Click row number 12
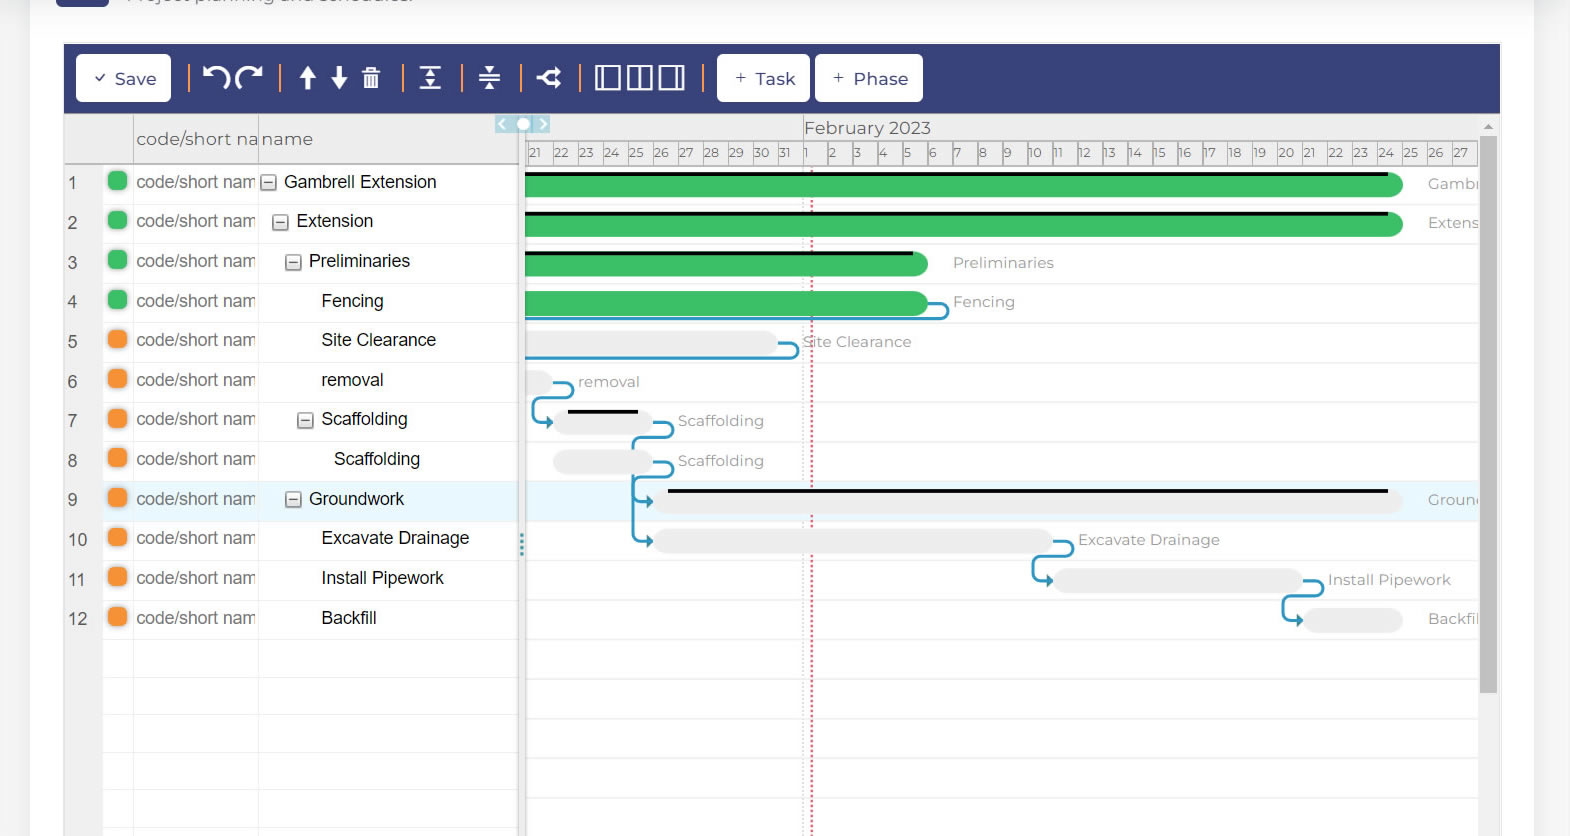Image resolution: width=1570 pixels, height=836 pixels. (x=78, y=619)
